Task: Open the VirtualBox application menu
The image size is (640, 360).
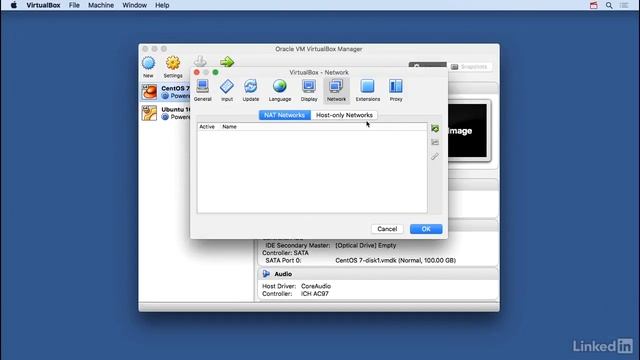Action: click(x=43, y=5)
